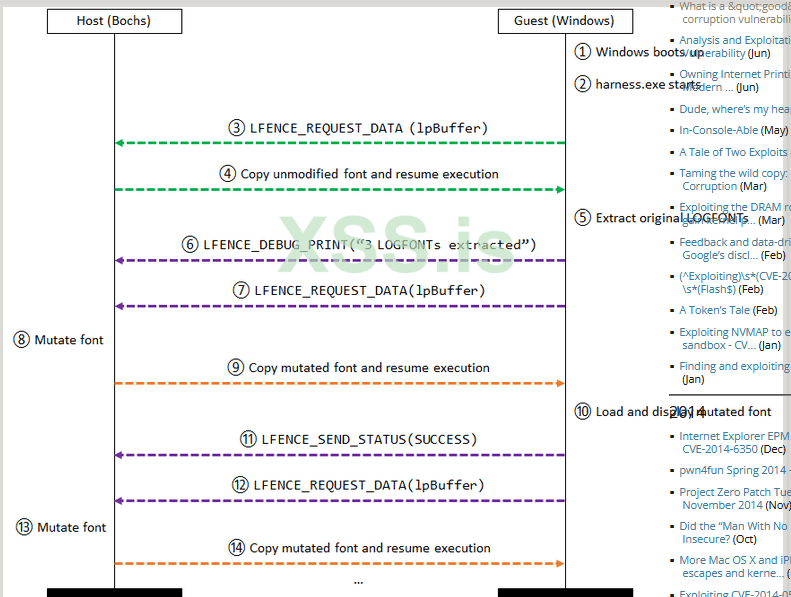Open the 'Did the "Man With No…' post link
Image resolution: width=791 pixels, height=597 pixels.
(734, 532)
